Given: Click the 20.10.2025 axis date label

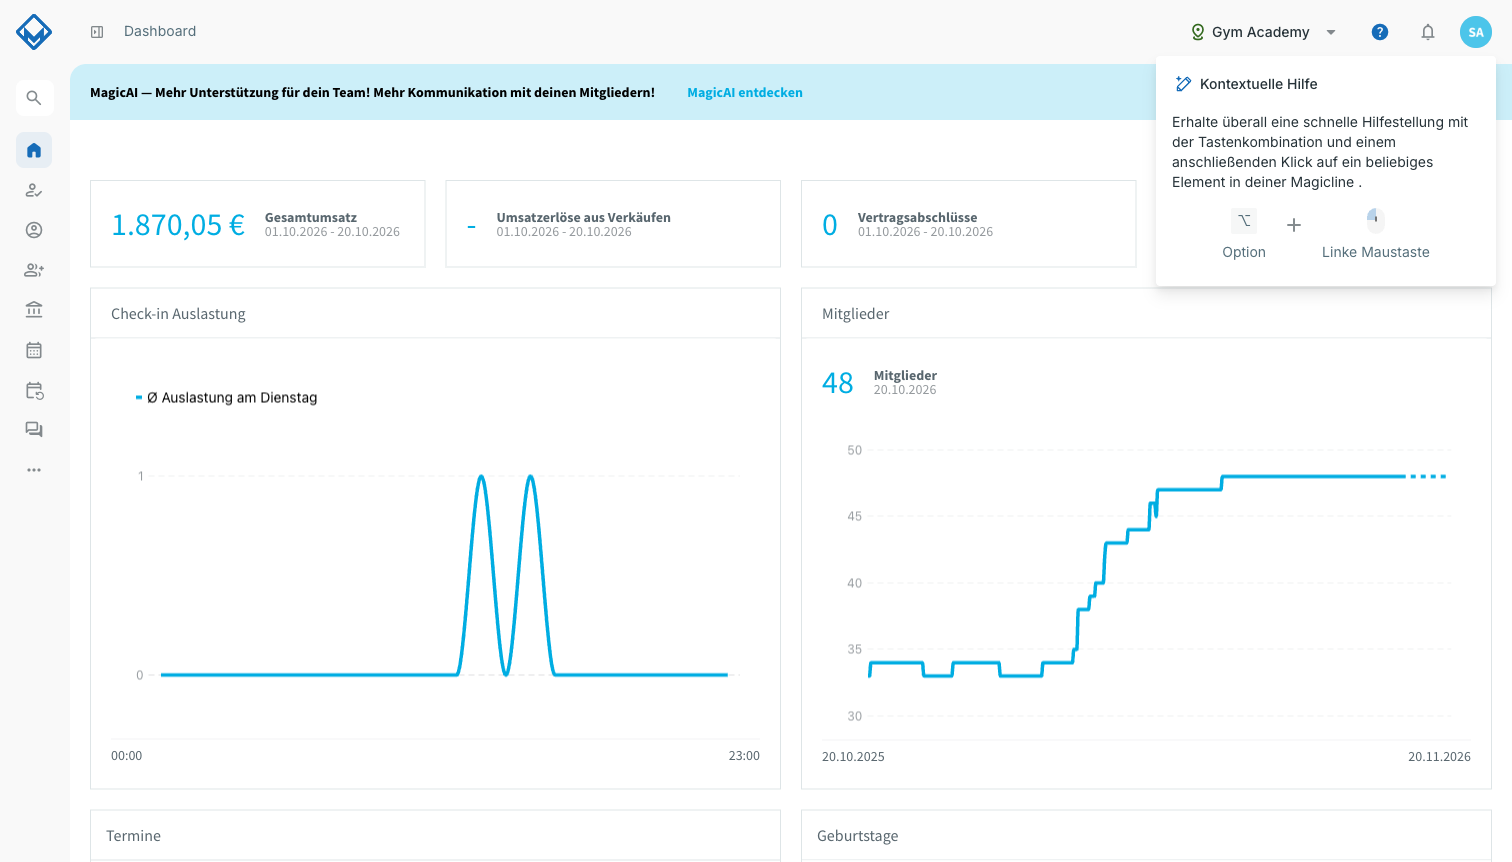Looking at the screenshot, I should click(853, 757).
